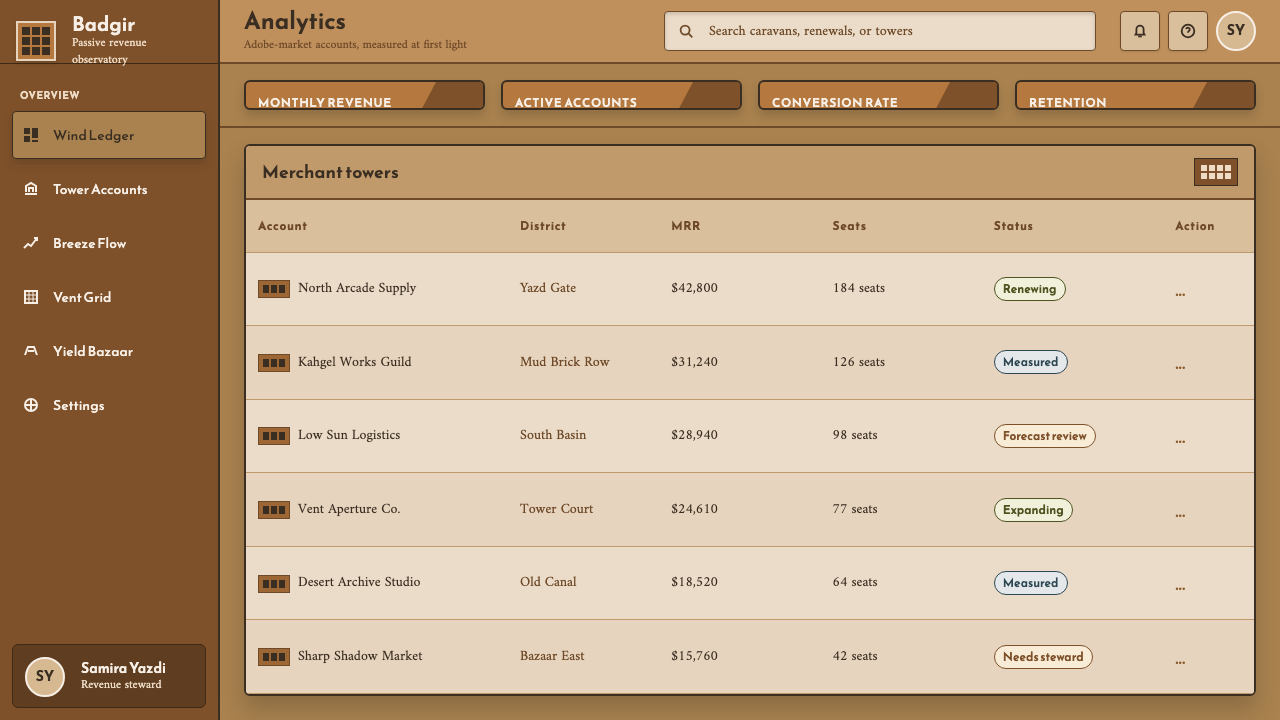This screenshot has height=720, width=1280.
Task: Click the North Arcade Supply tower icon
Action: tap(274, 289)
